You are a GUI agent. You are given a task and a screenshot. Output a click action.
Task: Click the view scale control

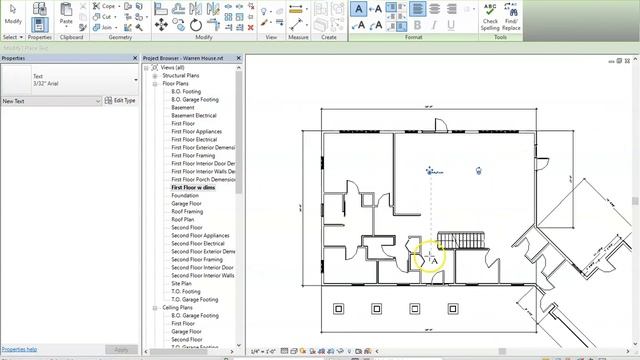pos(263,351)
